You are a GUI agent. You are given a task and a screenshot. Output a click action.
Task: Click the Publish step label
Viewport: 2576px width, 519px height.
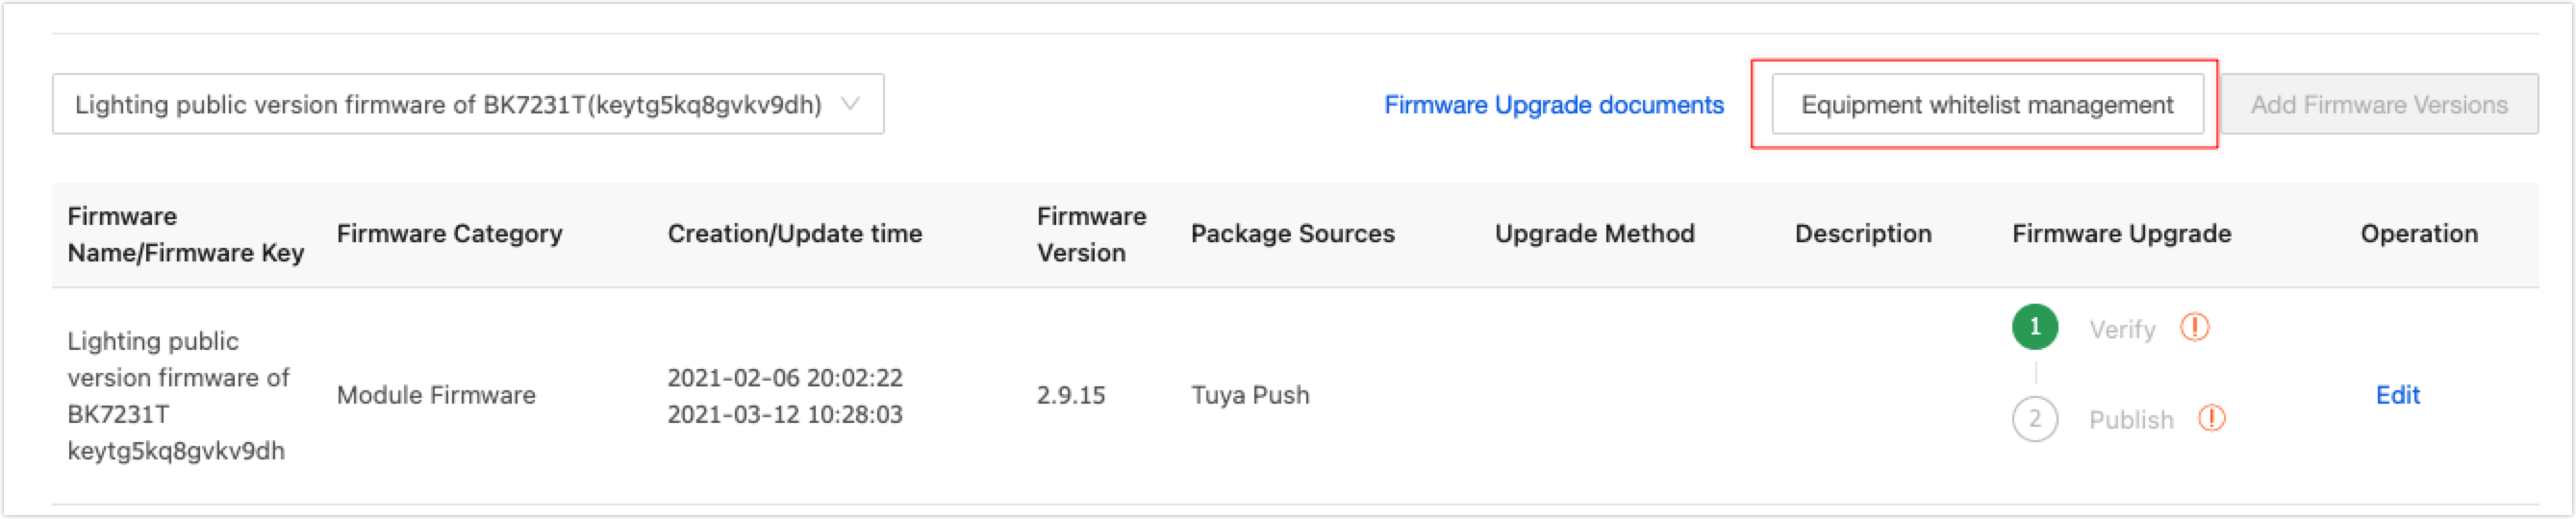click(x=2131, y=420)
